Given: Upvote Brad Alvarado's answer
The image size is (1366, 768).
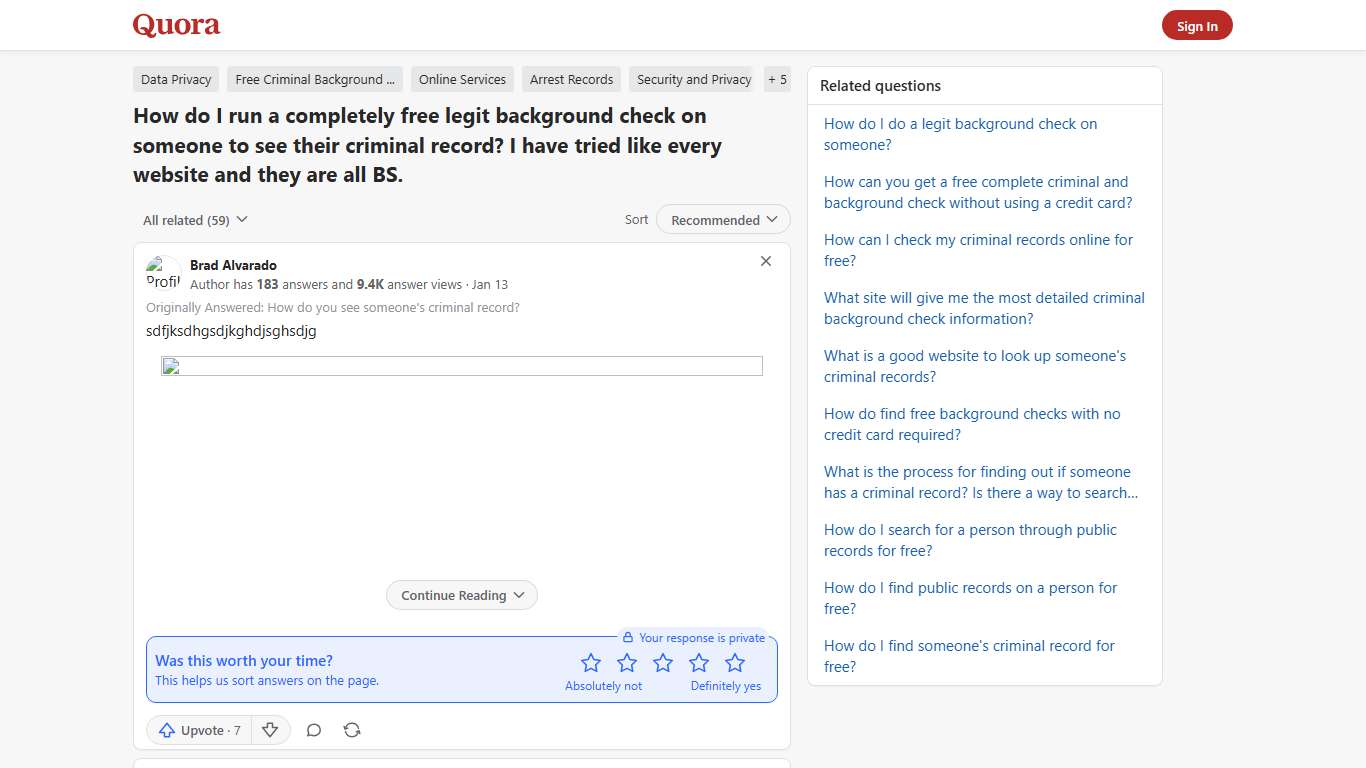Looking at the screenshot, I should [197, 730].
